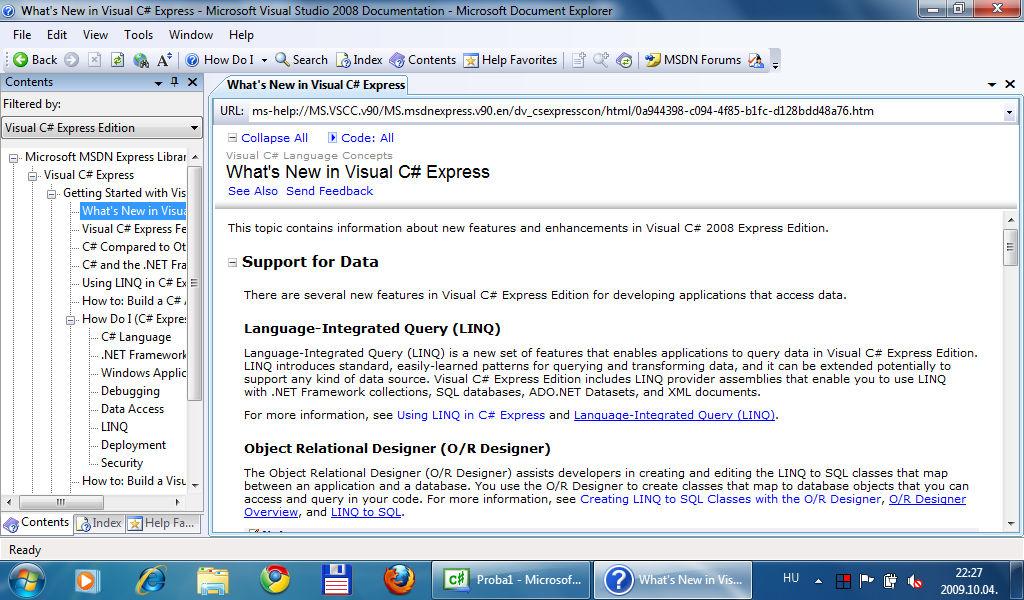Open Search from the toolbar
Screen dimensions: 1024x600
click(x=301, y=60)
